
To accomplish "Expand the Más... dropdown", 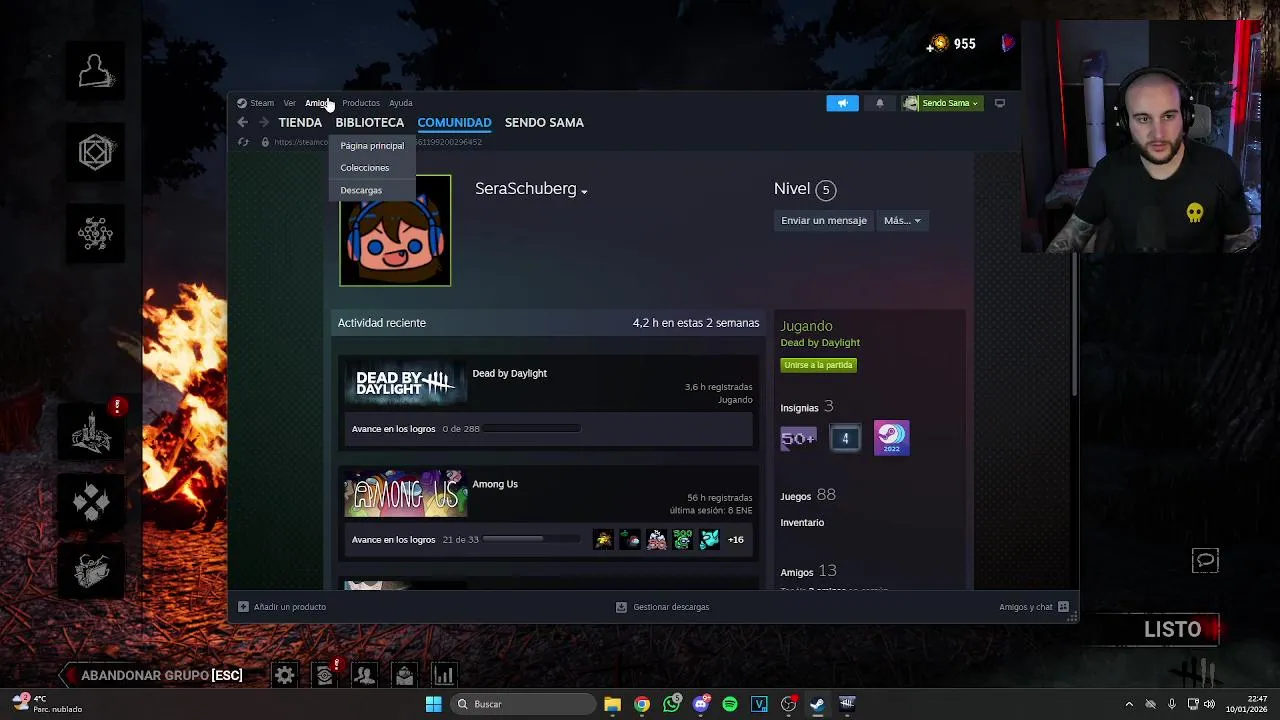I will 902,221.
